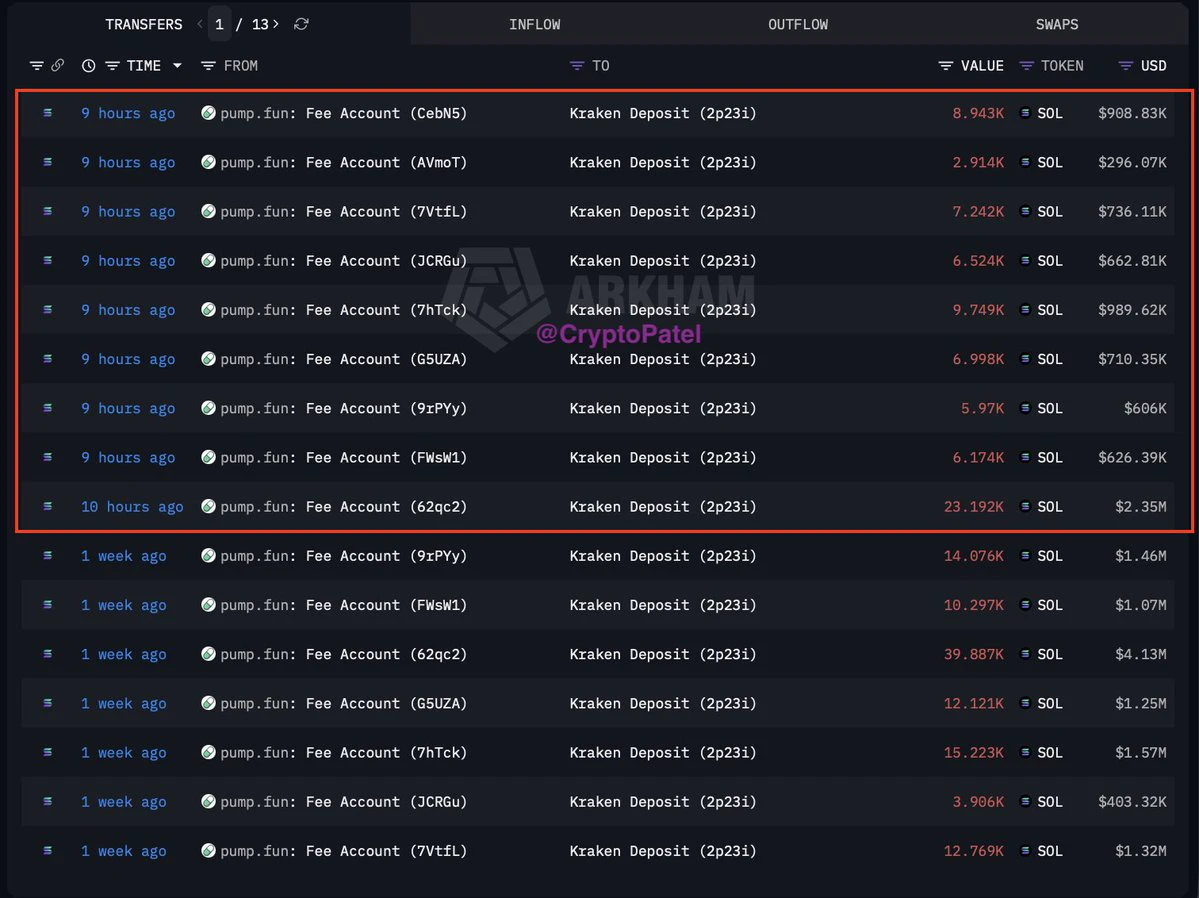Screen dimensions: 1199x898
Task: Filter by TO column
Action: [577, 66]
